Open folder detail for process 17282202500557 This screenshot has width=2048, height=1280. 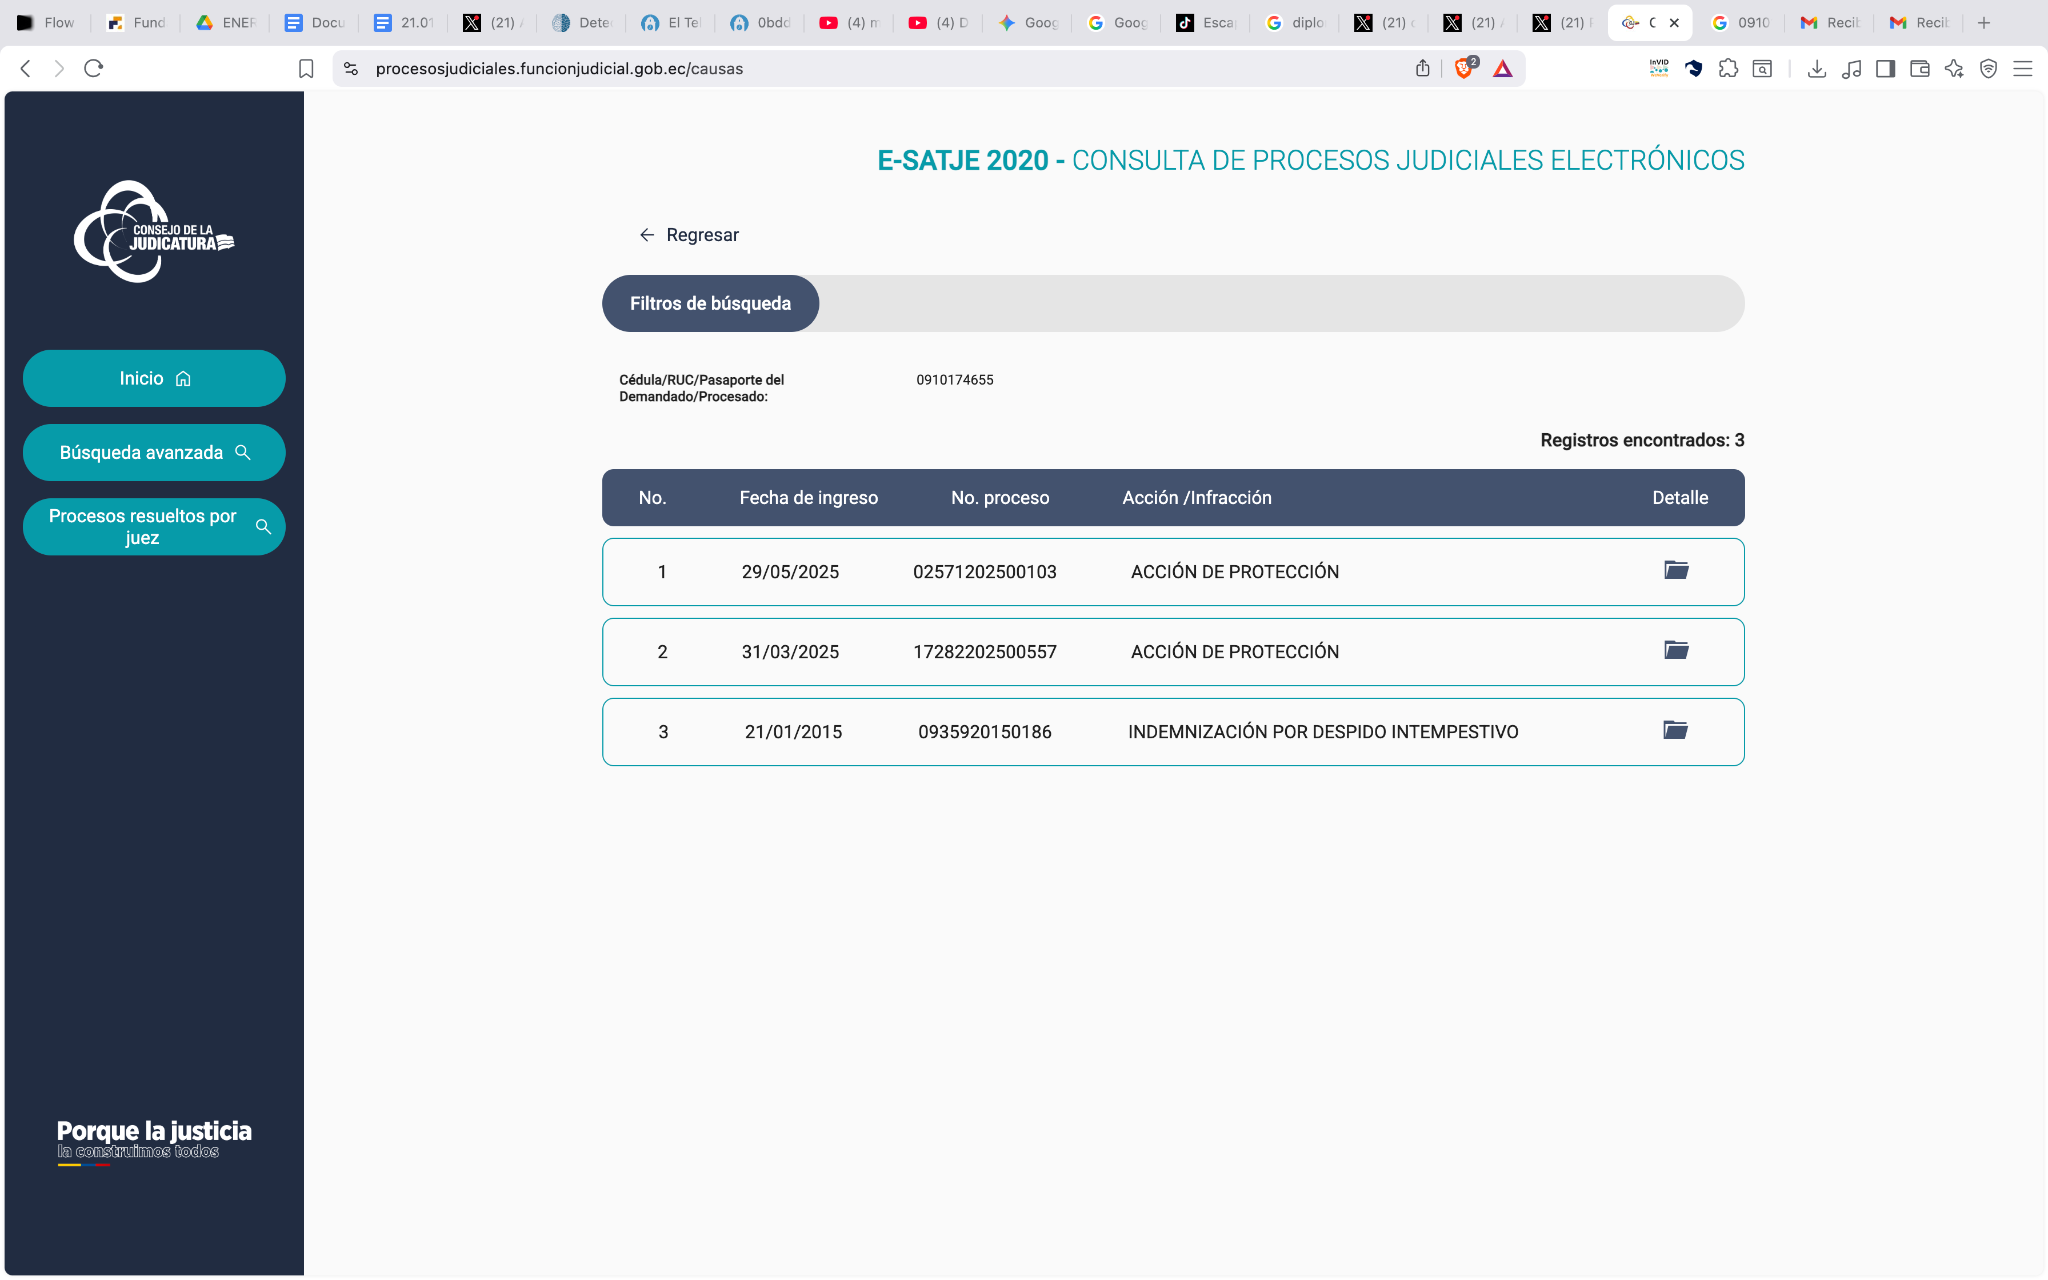click(x=1676, y=650)
